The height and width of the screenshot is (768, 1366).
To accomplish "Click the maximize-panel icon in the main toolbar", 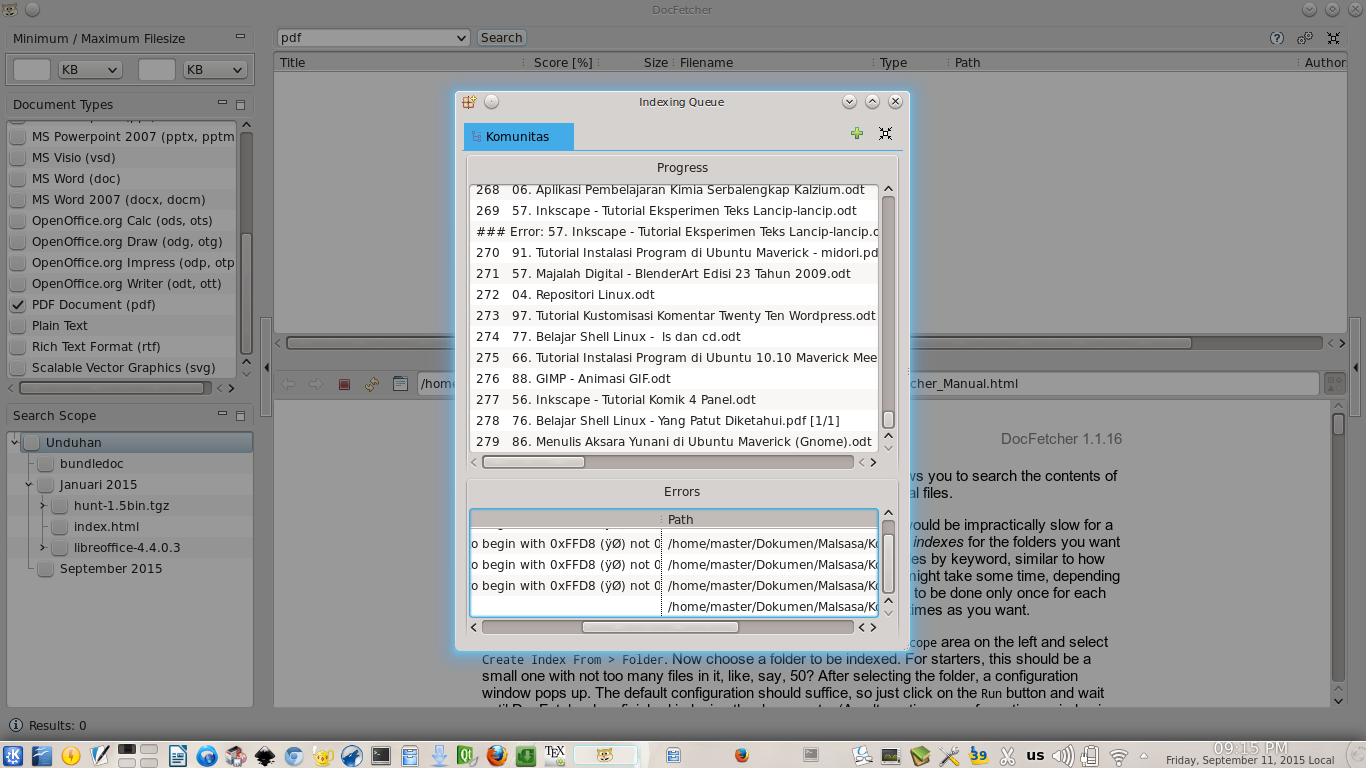I will click(1333, 38).
